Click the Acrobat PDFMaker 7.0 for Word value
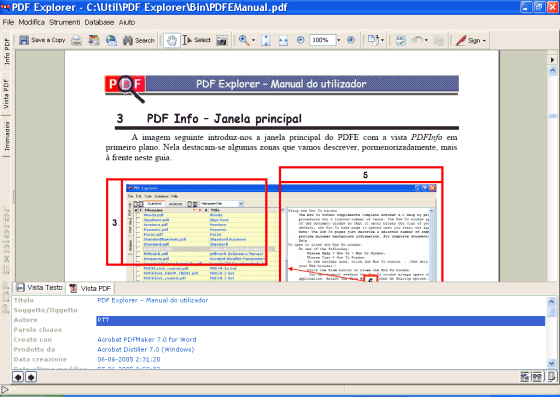 [x=147, y=340]
